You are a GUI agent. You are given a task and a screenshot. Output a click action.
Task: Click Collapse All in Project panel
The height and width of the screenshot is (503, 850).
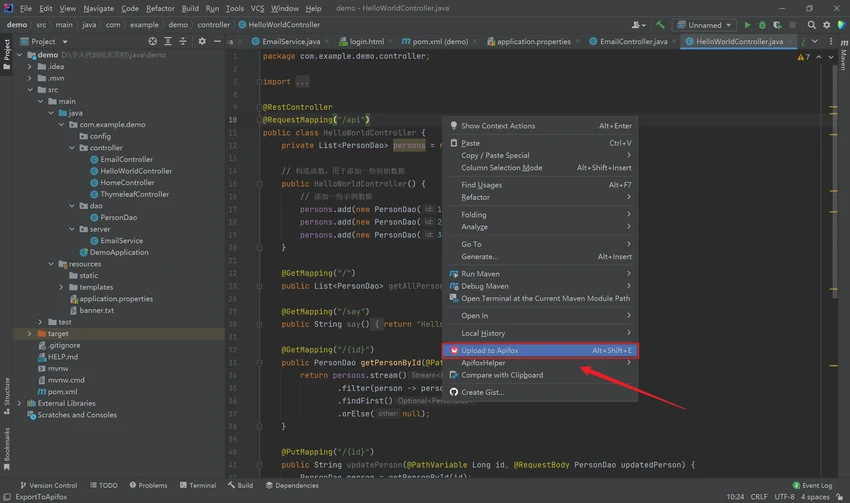coord(183,41)
